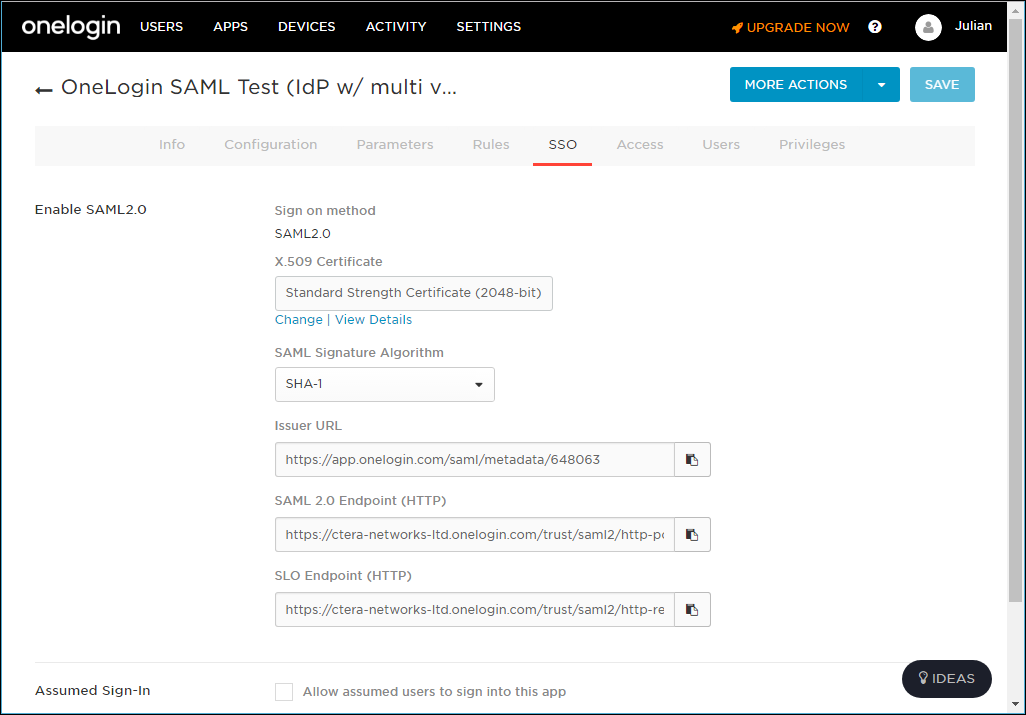Click the 'X.509 Certificate' label
The image size is (1026, 715).
[328, 262]
